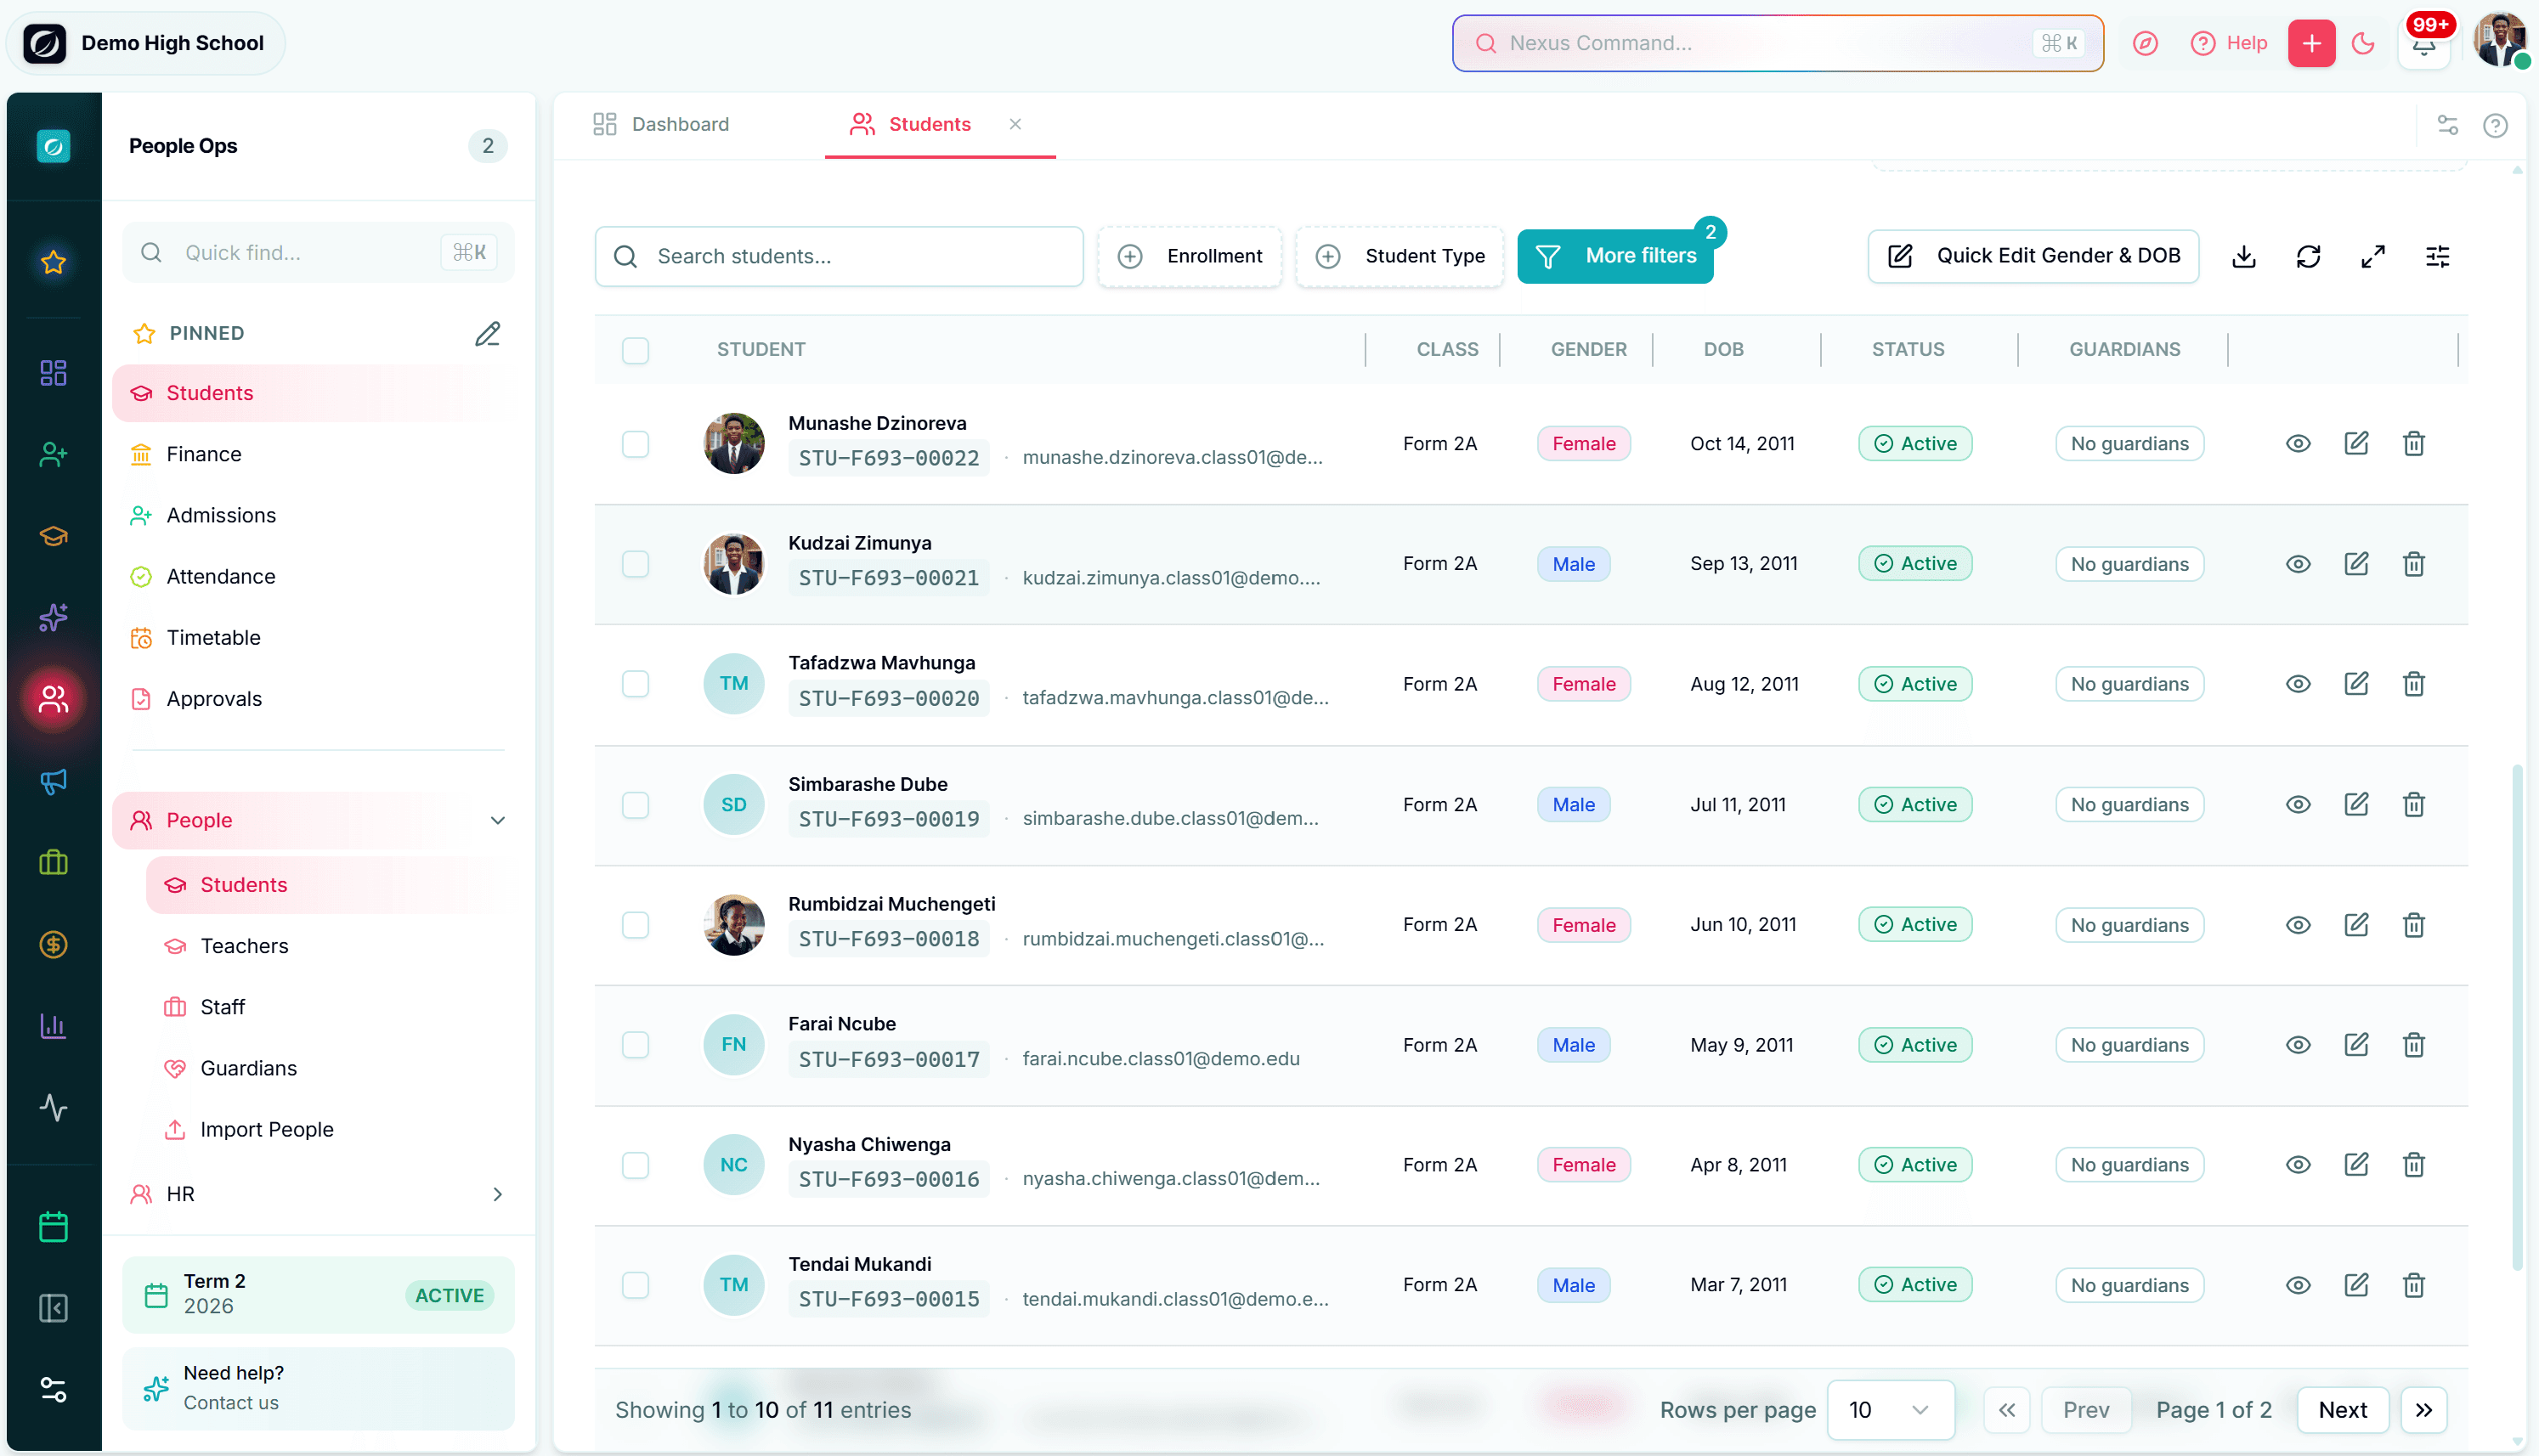Image resolution: width=2539 pixels, height=1456 pixels.
Task: Delete Farai Ncube via trash icon
Action: [2414, 1044]
